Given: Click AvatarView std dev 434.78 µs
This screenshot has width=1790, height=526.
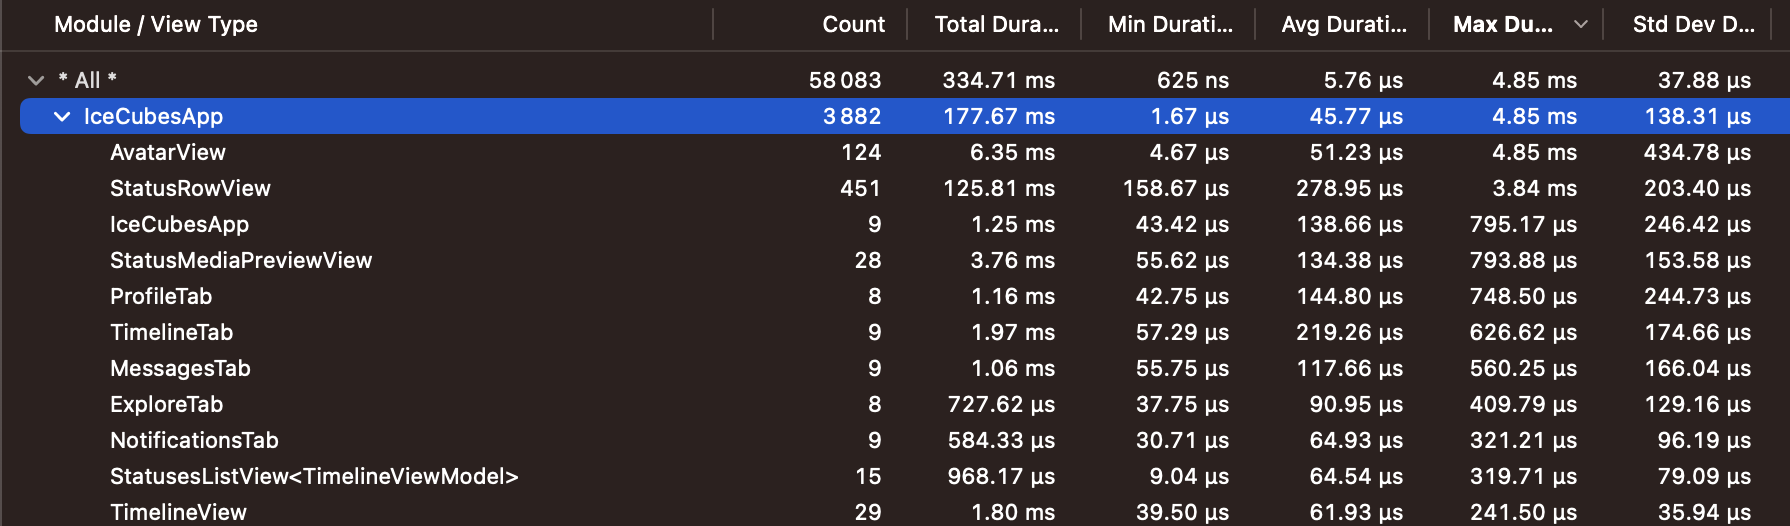Looking at the screenshot, I should tap(1697, 152).
